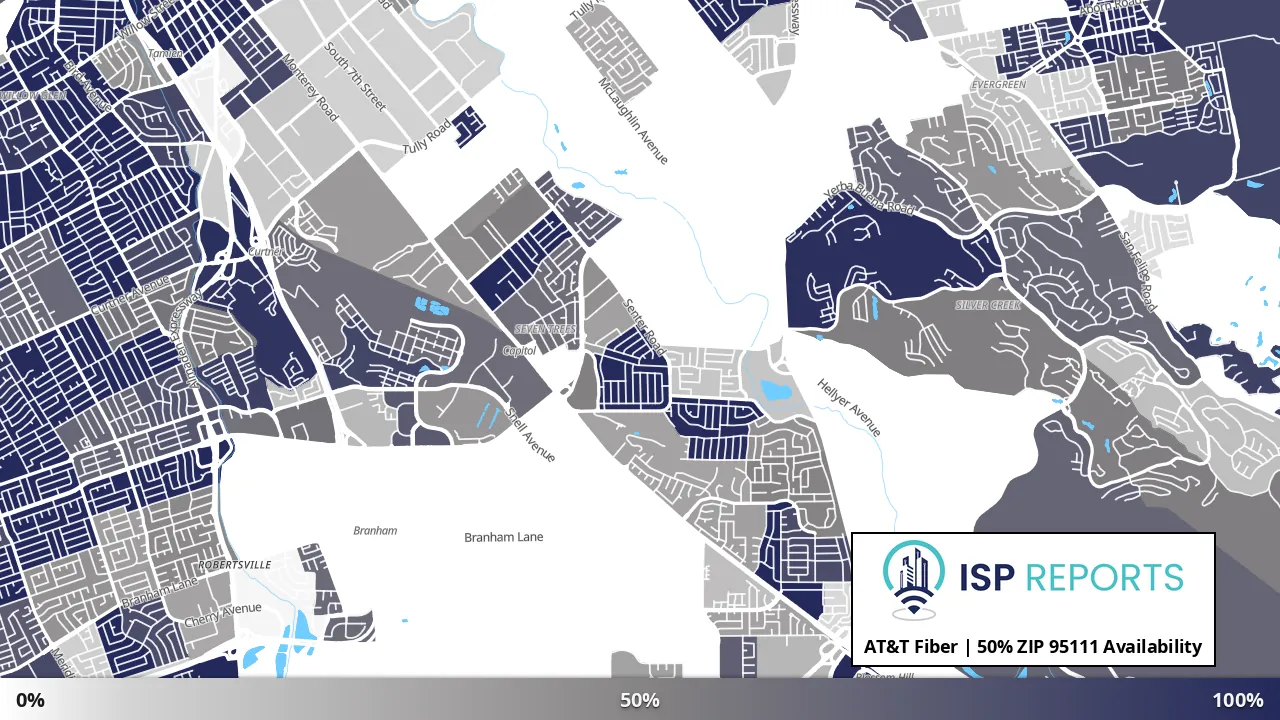The height and width of the screenshot is (720, 1280).
Task: Click the "100%" legend label
Action: coord(1238,700)
